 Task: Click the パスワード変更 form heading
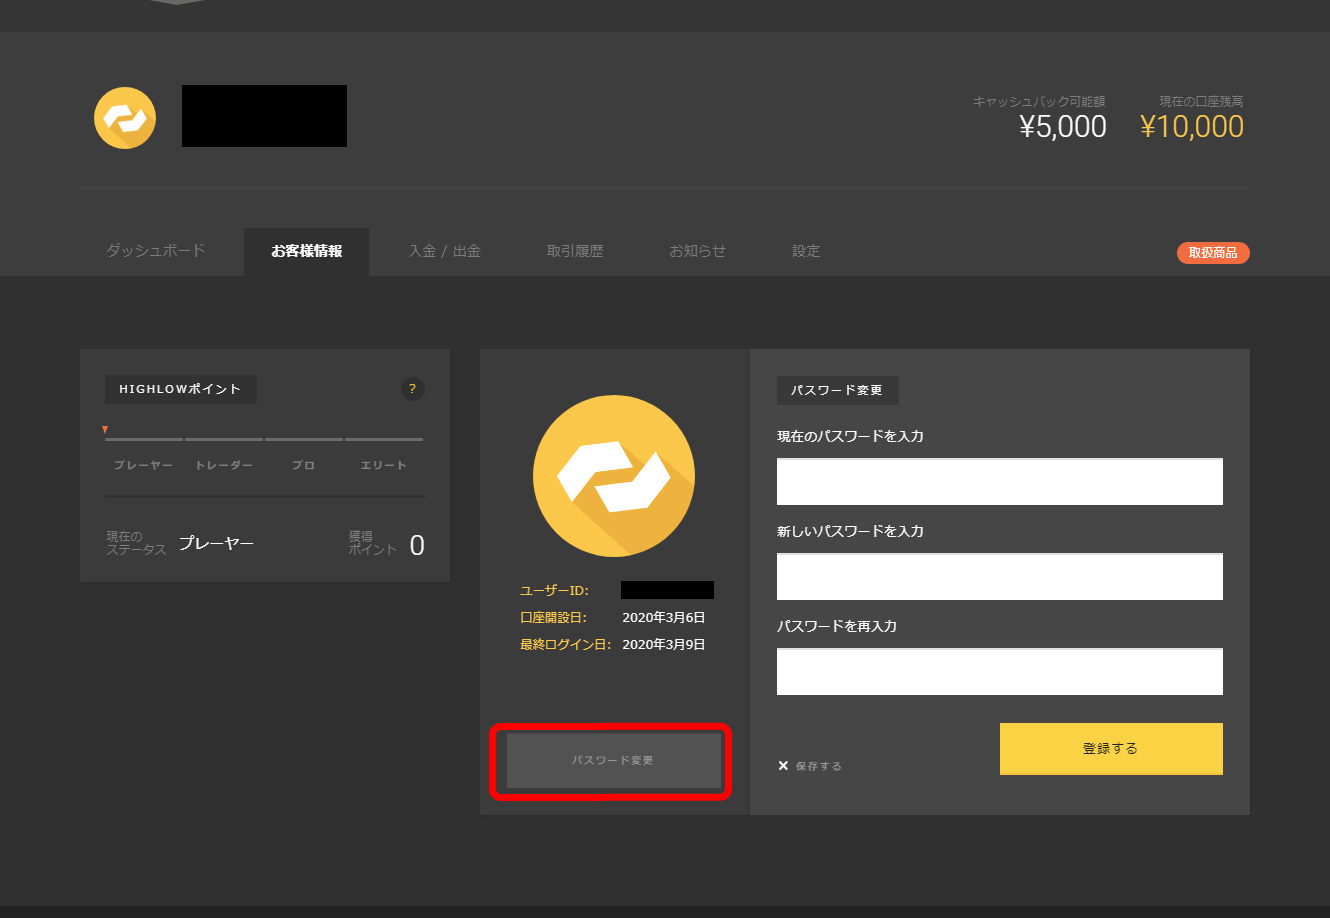837,390
